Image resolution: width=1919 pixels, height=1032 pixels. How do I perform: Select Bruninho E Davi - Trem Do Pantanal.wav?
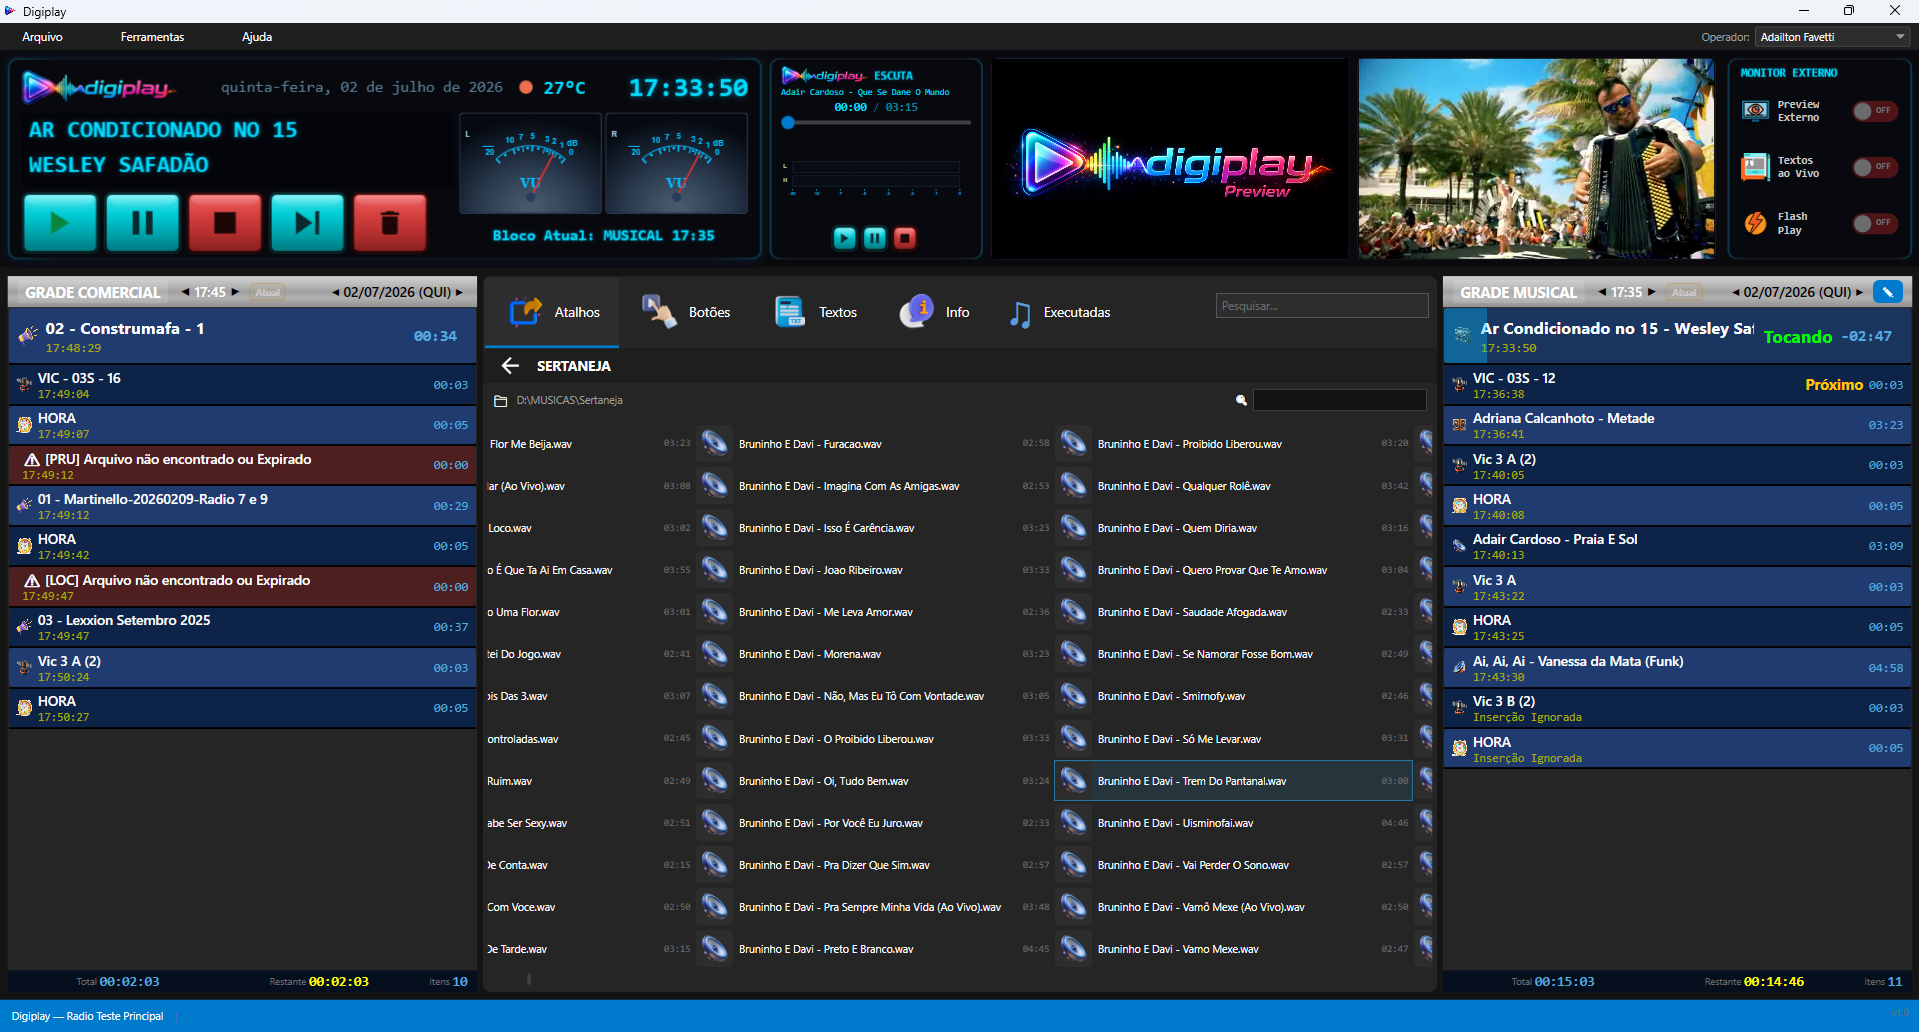coord(1233,781)
